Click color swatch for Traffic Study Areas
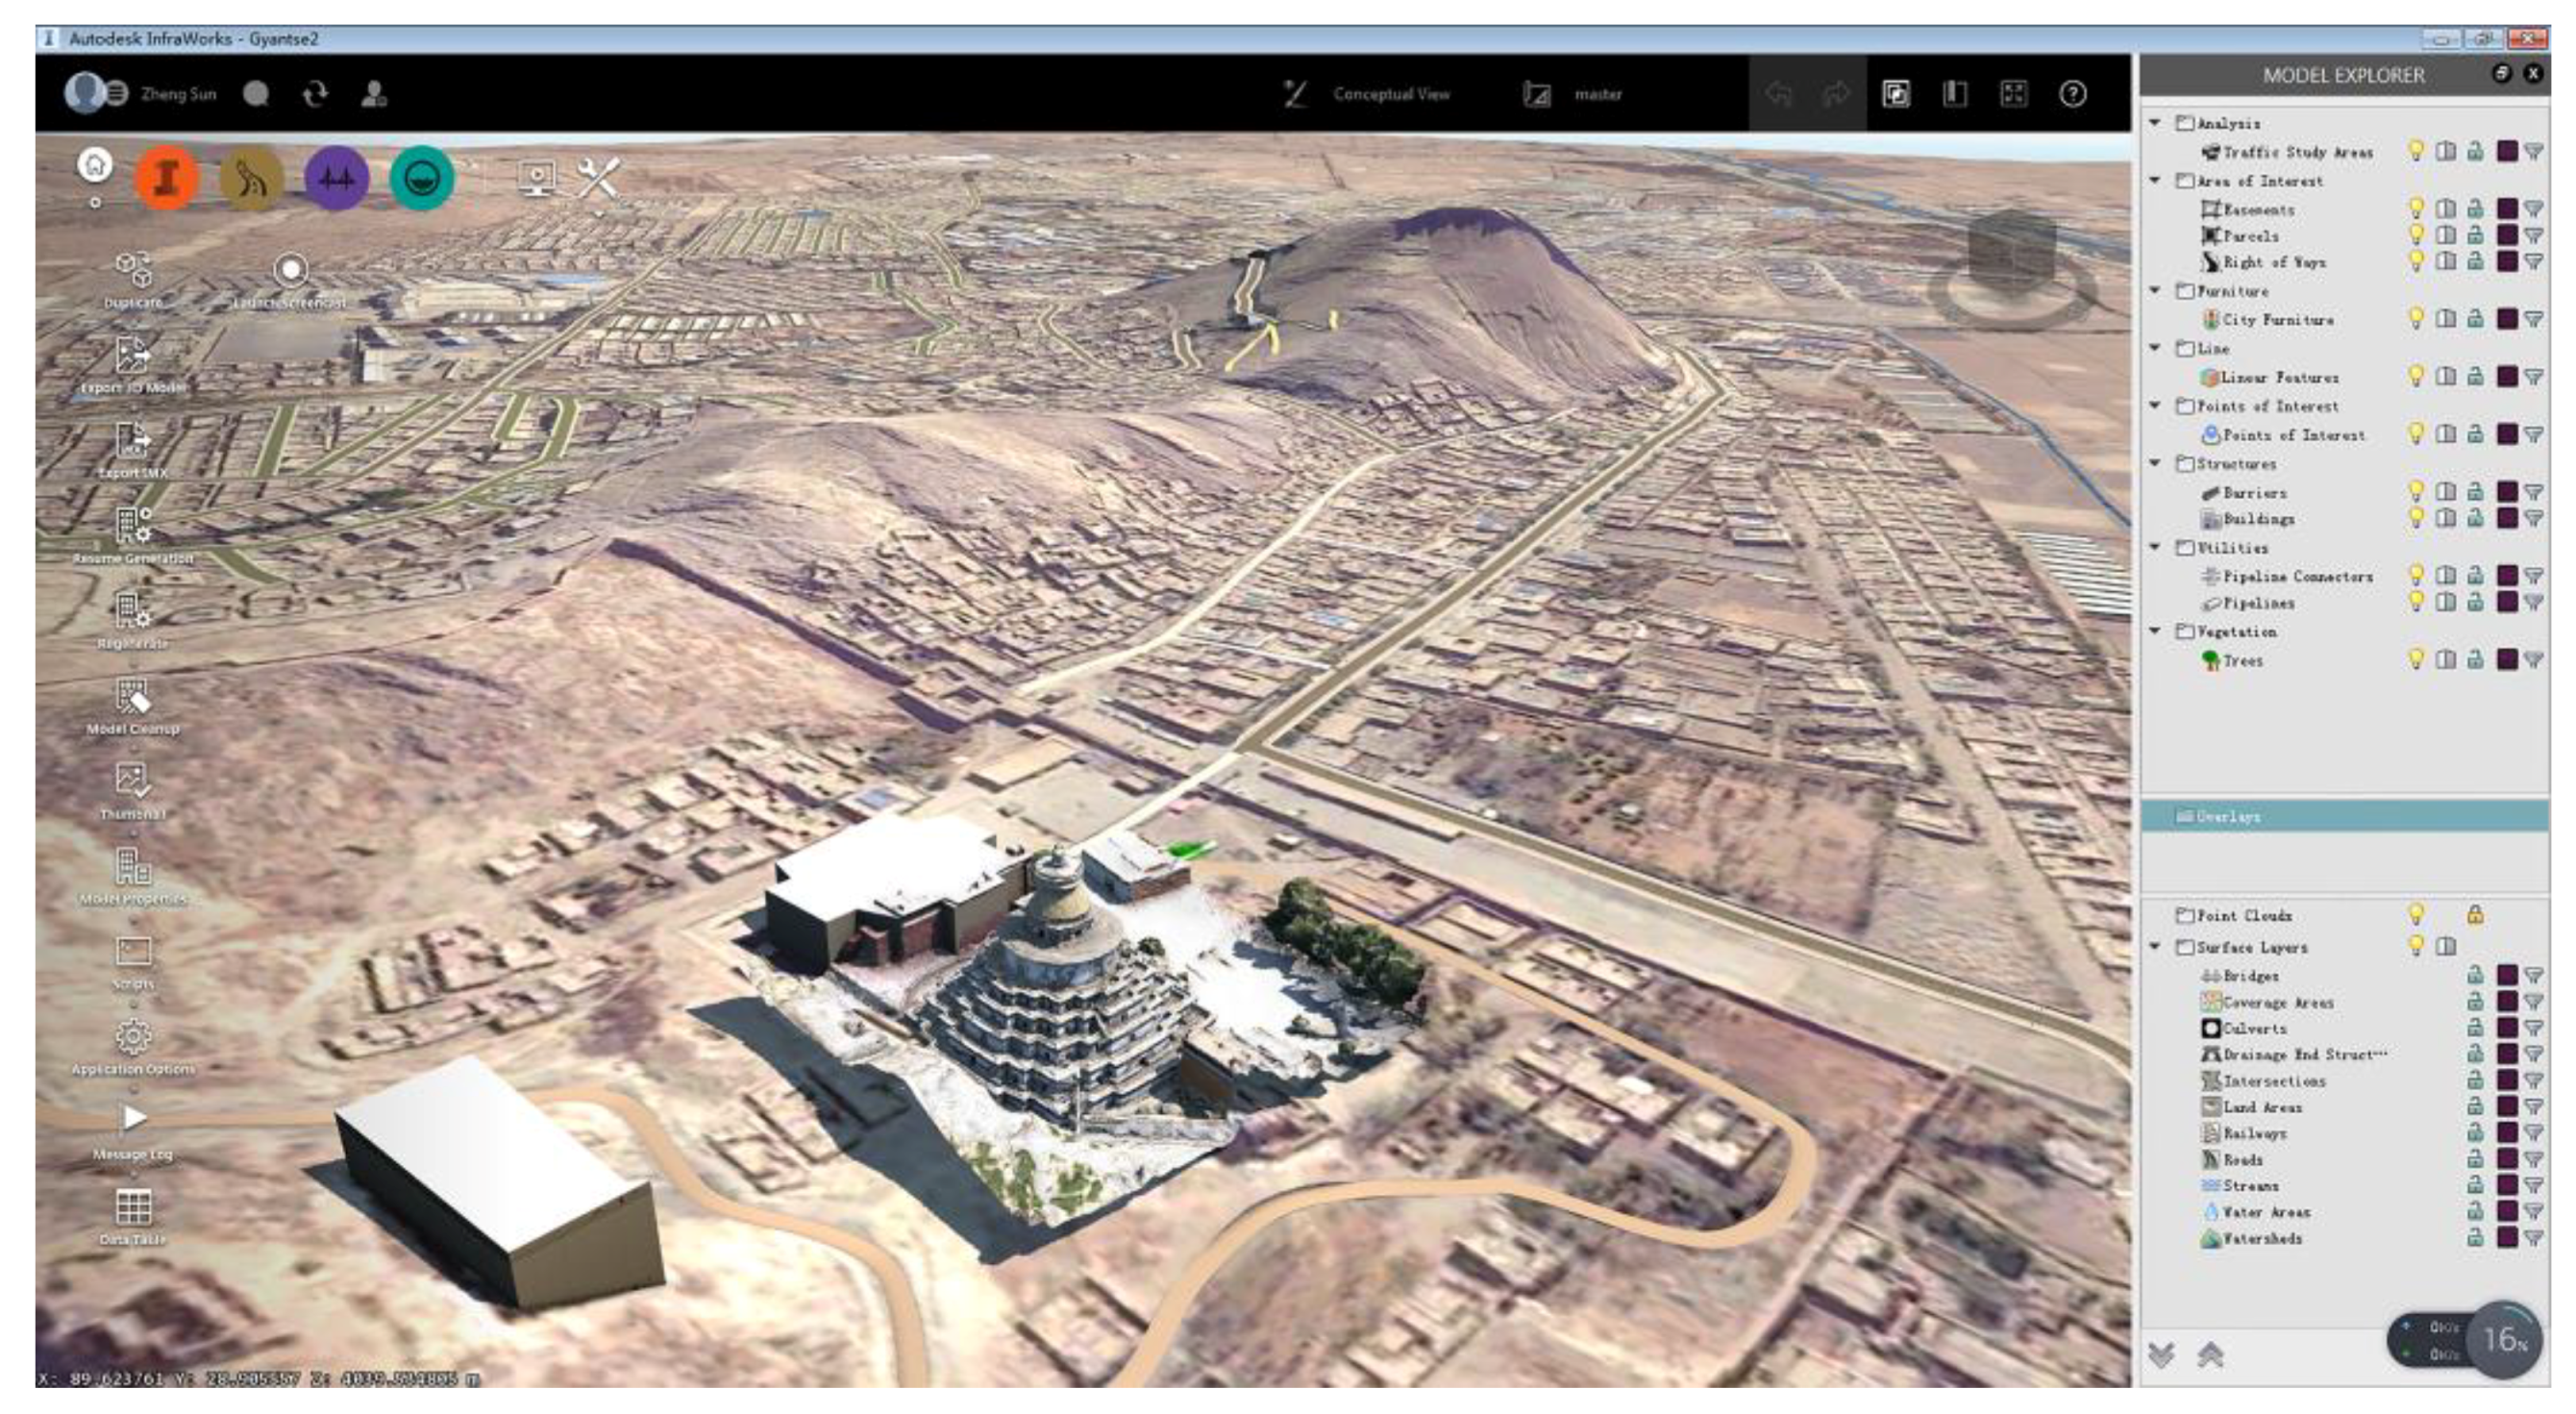The height and width of the screenshot is (1414, 2576). click(x=2506, y=151)
